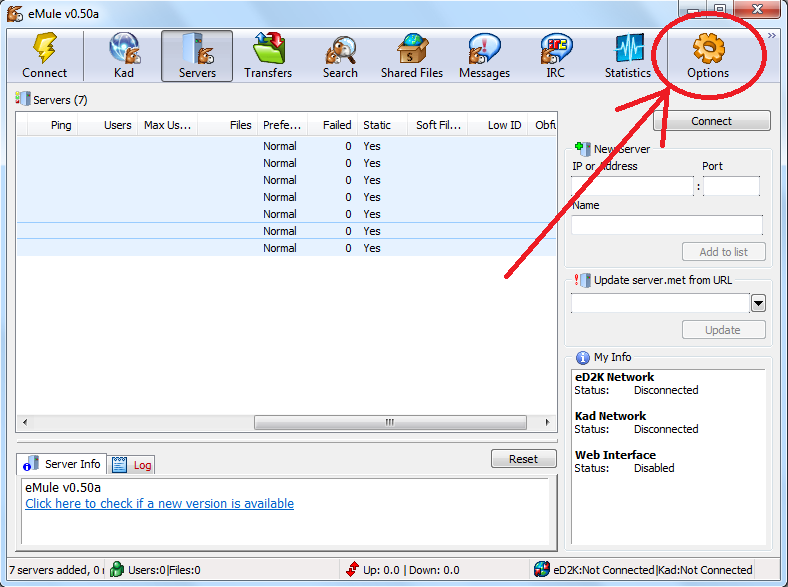Click the up/down transfer arrows icon
This screenshot has width=788, height=587.
(352, 569)
